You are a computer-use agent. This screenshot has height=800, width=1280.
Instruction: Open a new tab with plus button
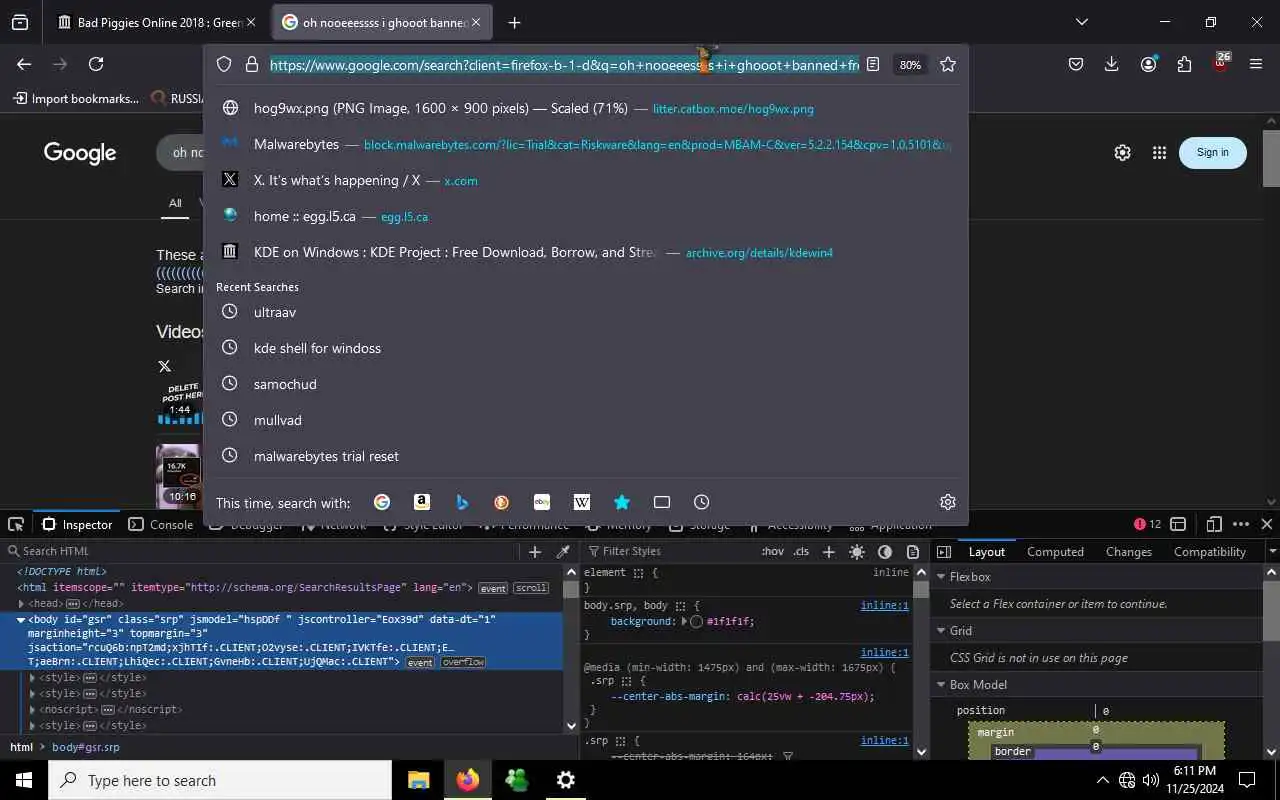click(514, 22)
